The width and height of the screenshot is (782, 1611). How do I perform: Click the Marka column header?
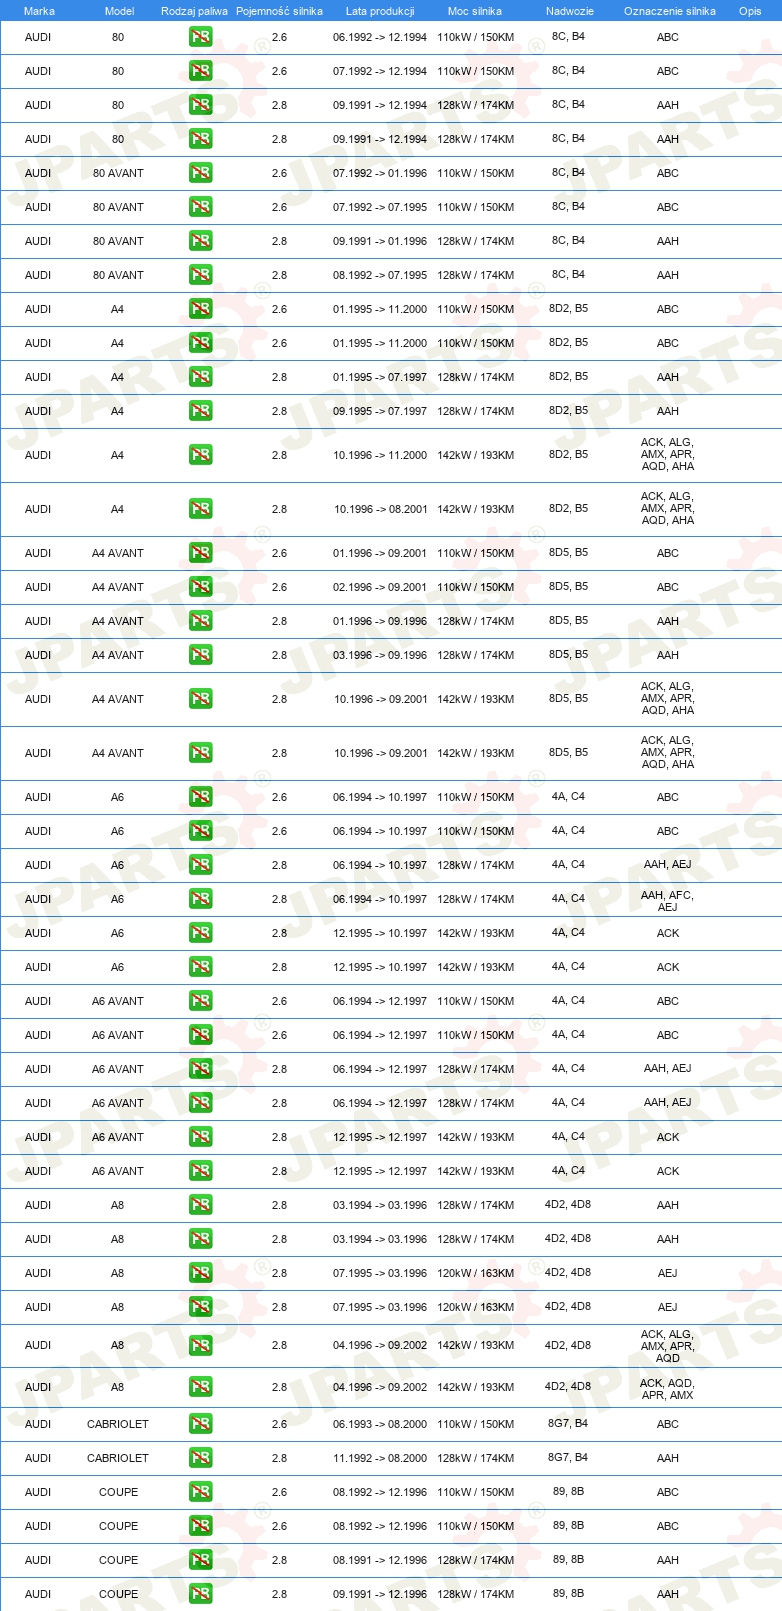39,11
